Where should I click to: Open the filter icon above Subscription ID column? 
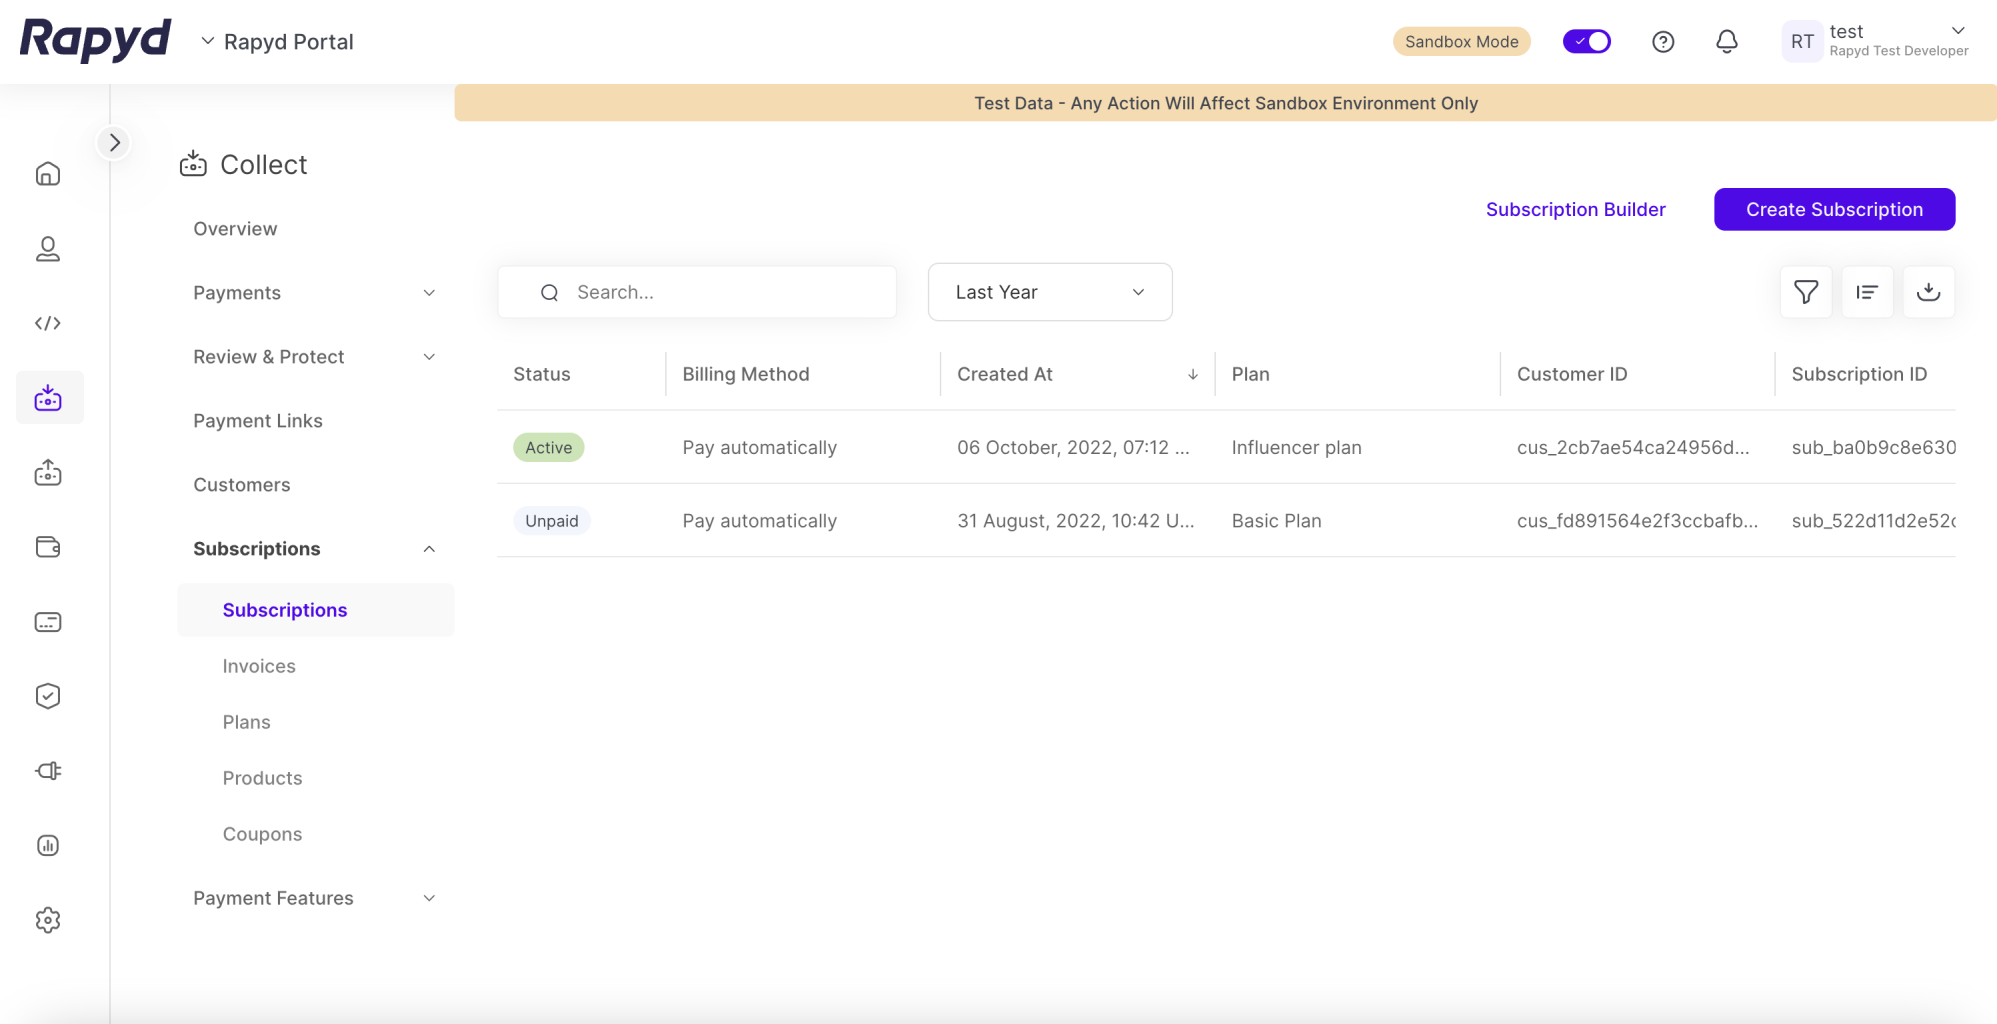pos(1805,291)
